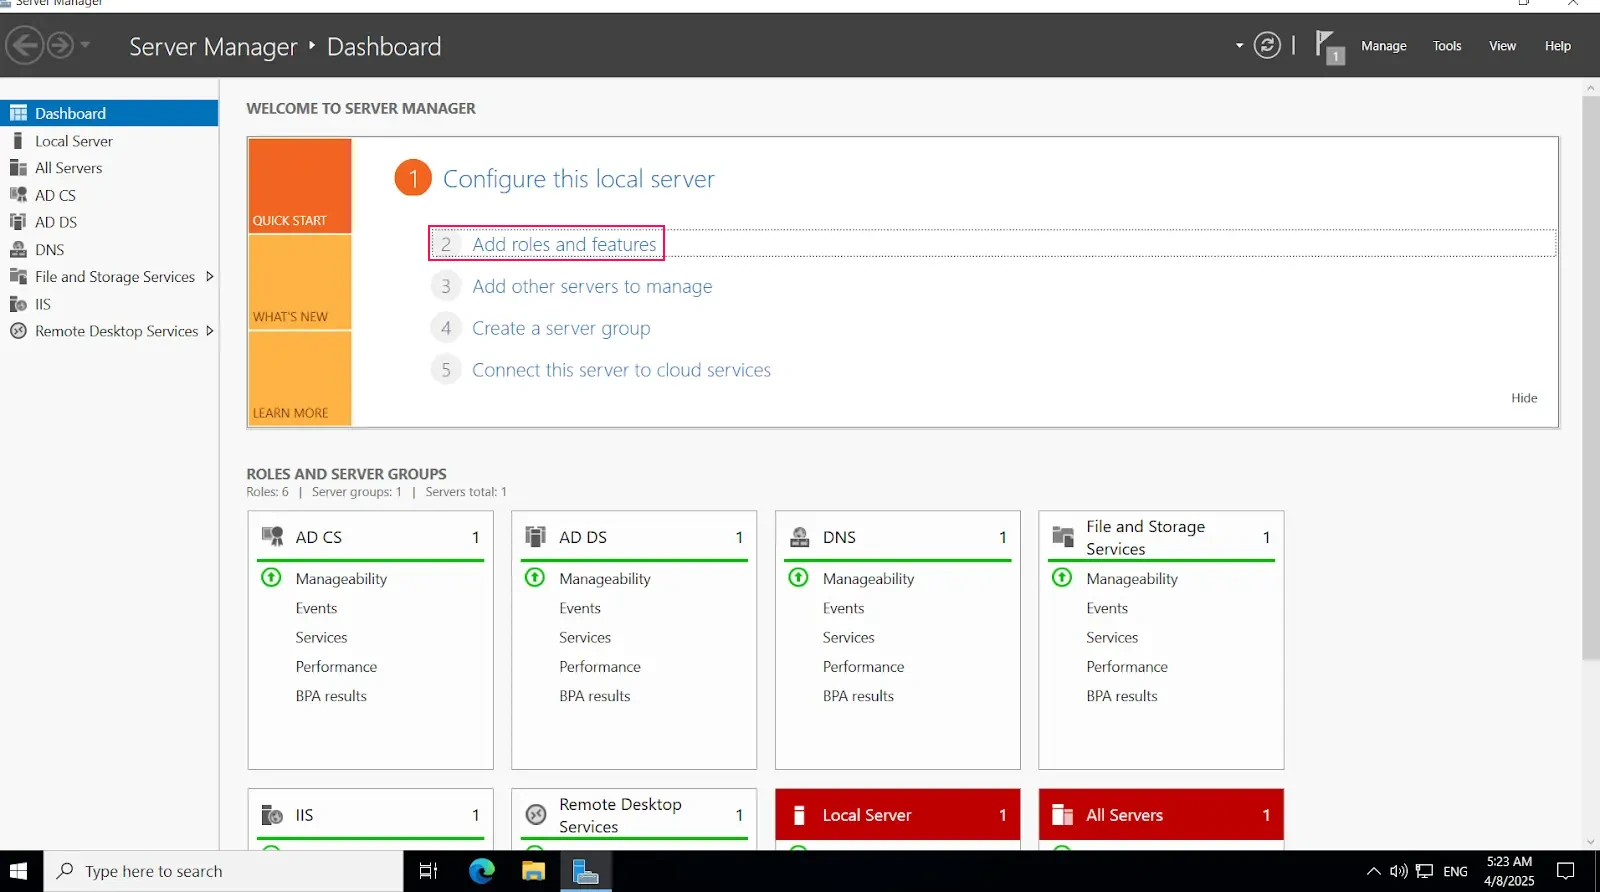1600x892 pixels.
Task: Open Task View in taskbar
Action: click(428, 871)
